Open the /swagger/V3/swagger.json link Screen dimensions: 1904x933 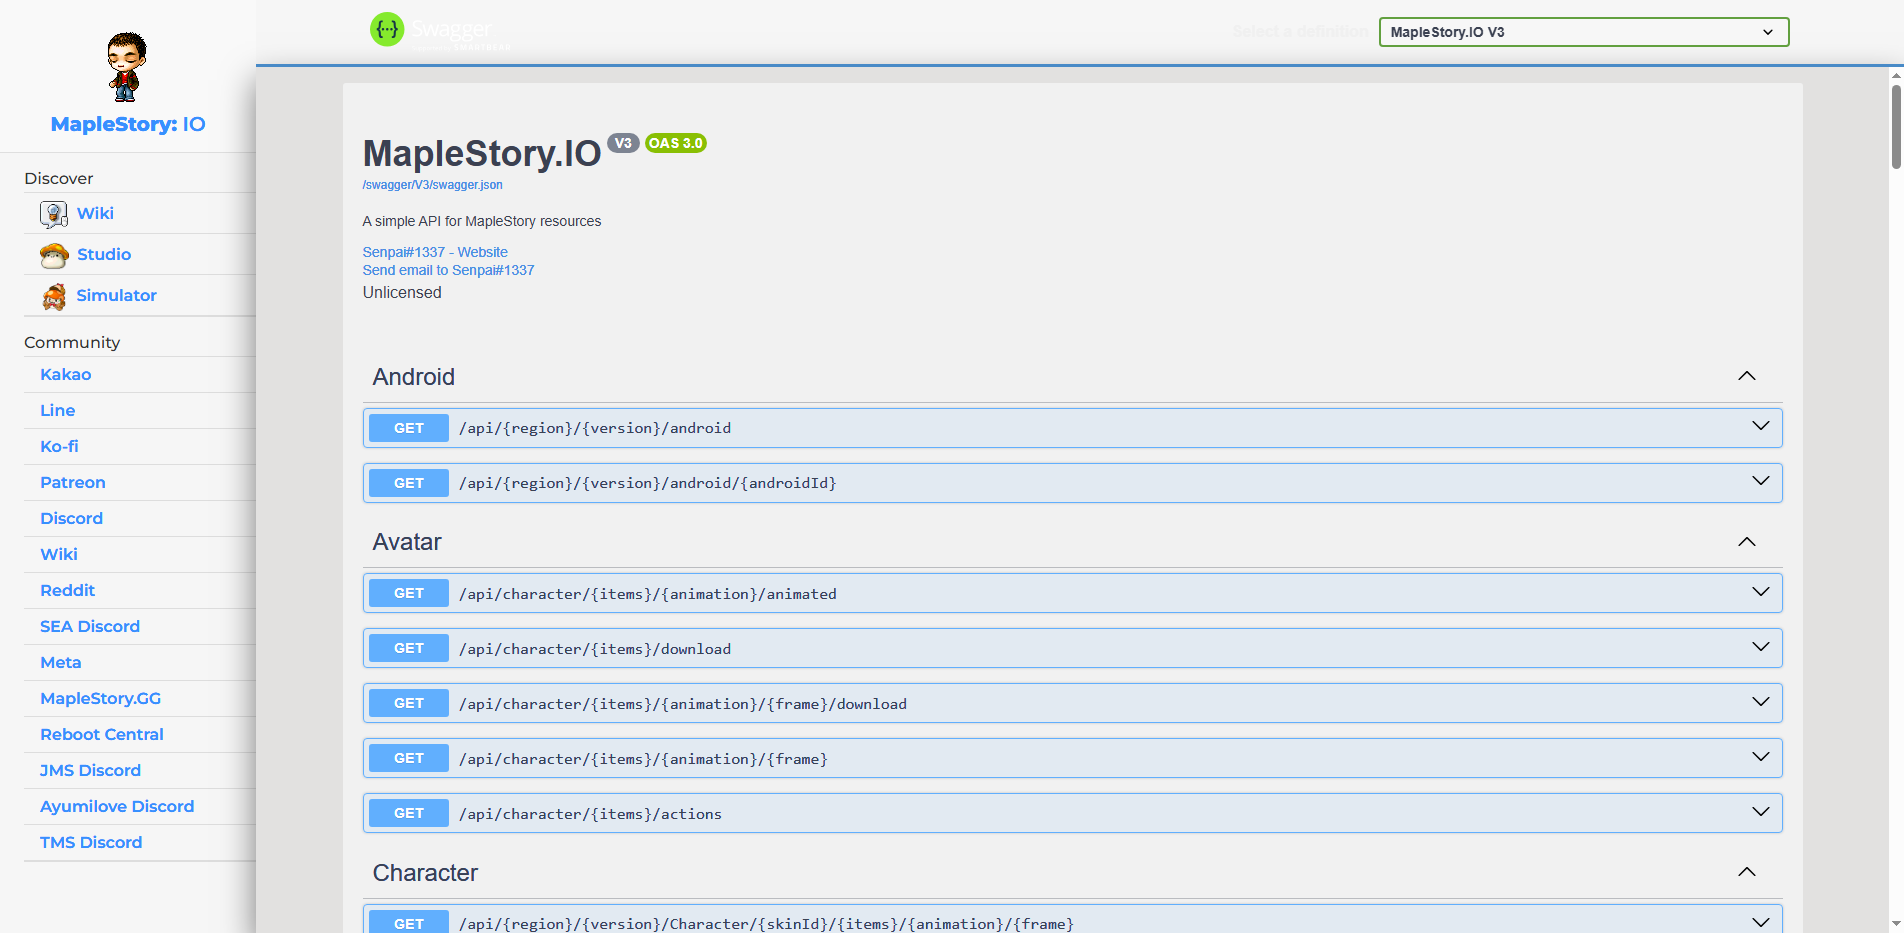pos(432,185)
